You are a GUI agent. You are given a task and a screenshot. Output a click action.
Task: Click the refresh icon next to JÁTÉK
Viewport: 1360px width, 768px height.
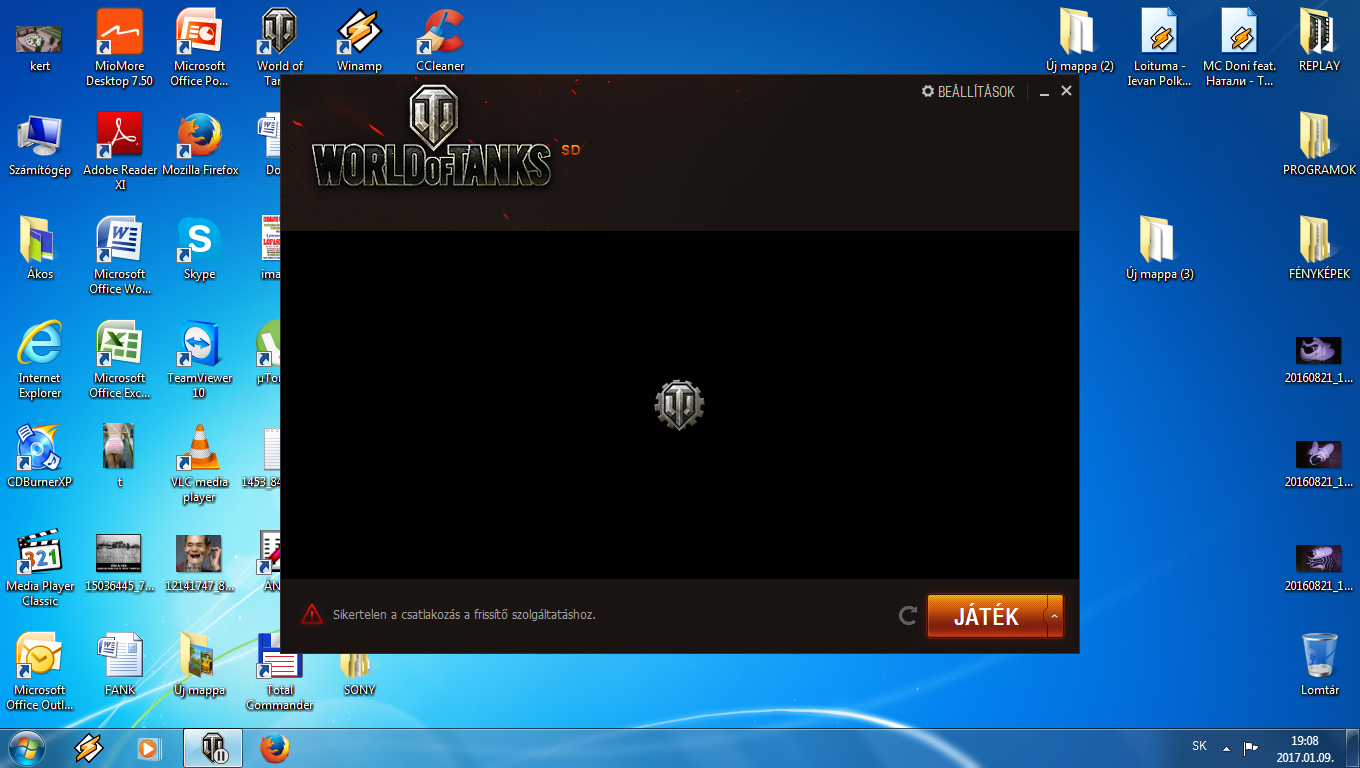(908, 616)
